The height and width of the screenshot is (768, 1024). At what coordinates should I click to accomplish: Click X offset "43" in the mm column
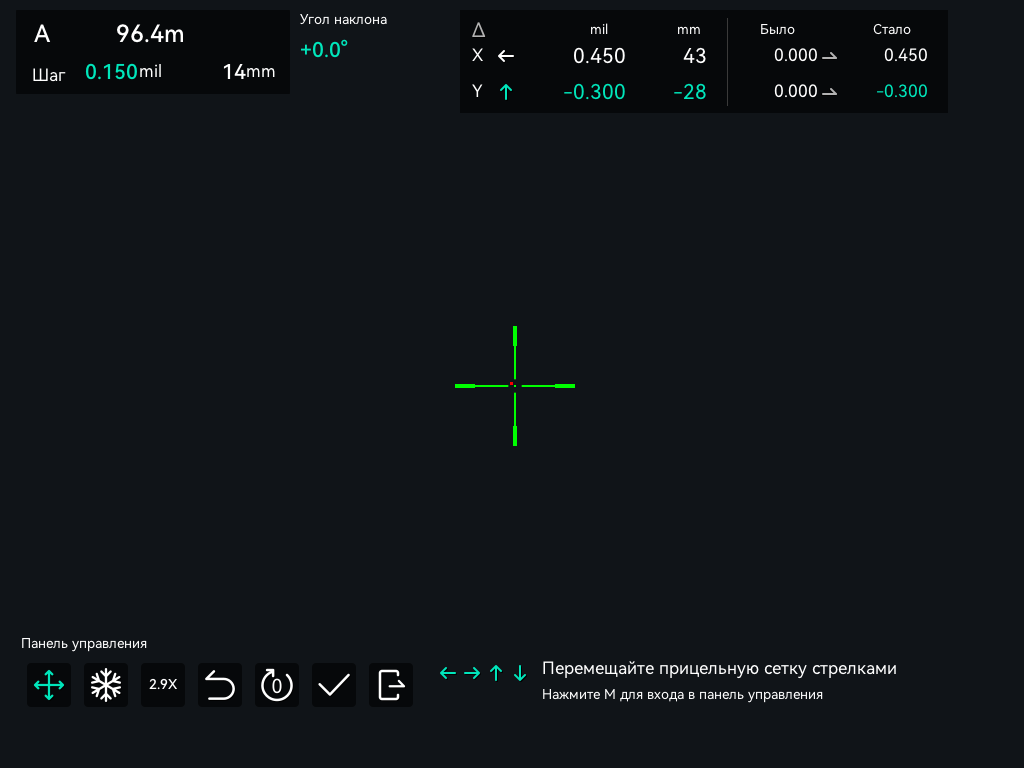pos(694,56)
